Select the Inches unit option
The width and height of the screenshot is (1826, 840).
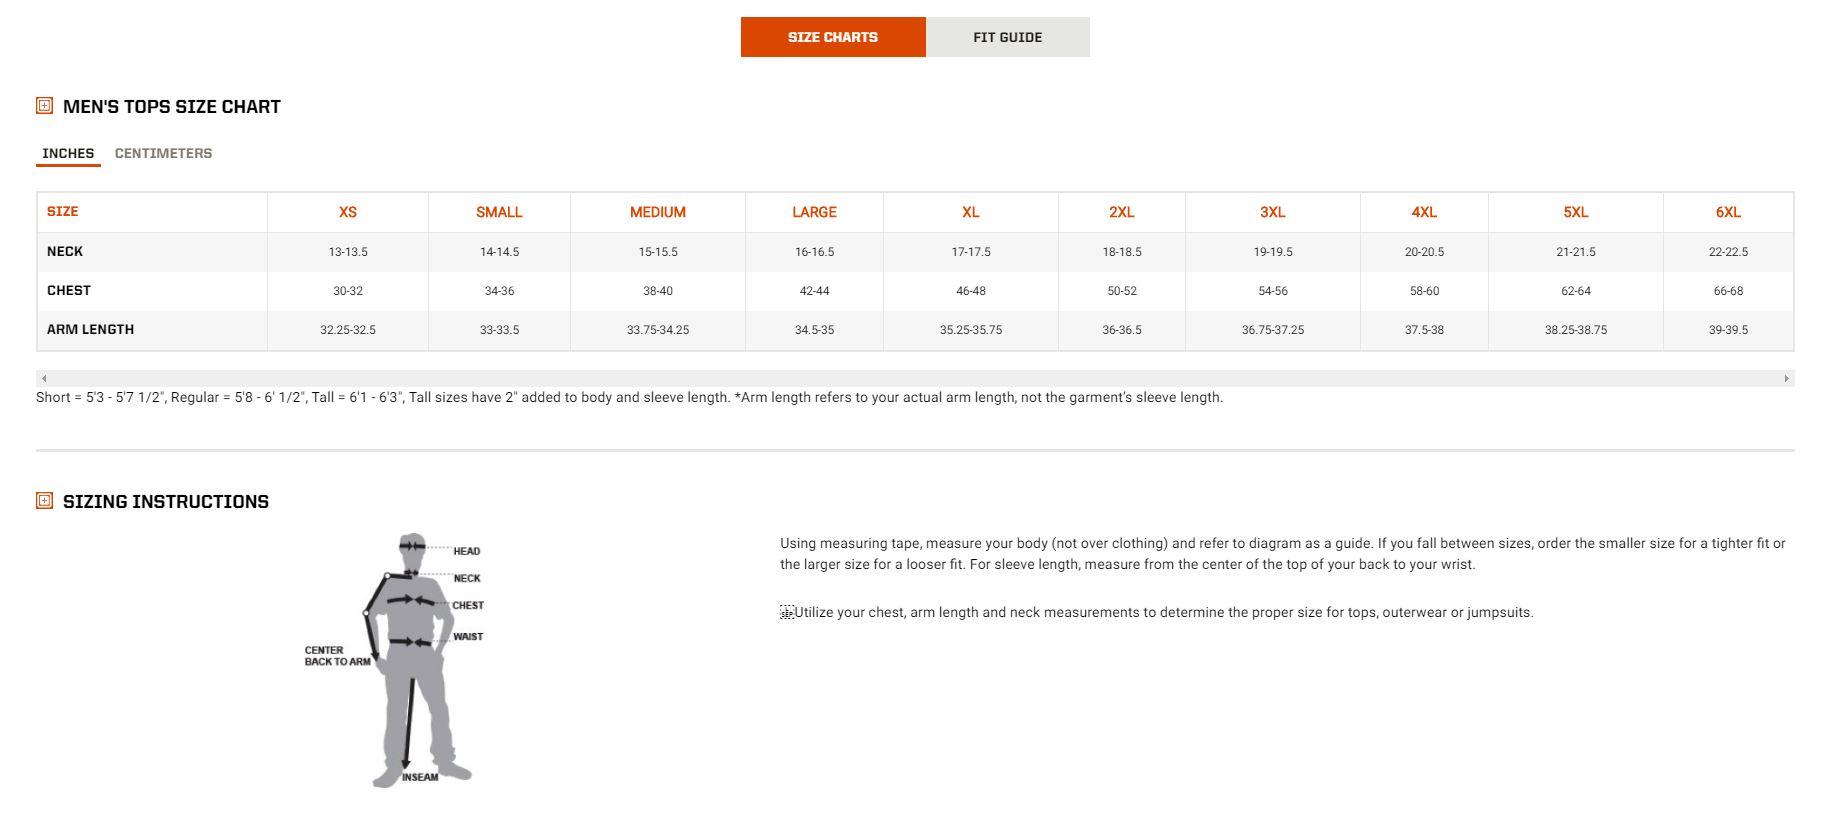tap(68, 153)
